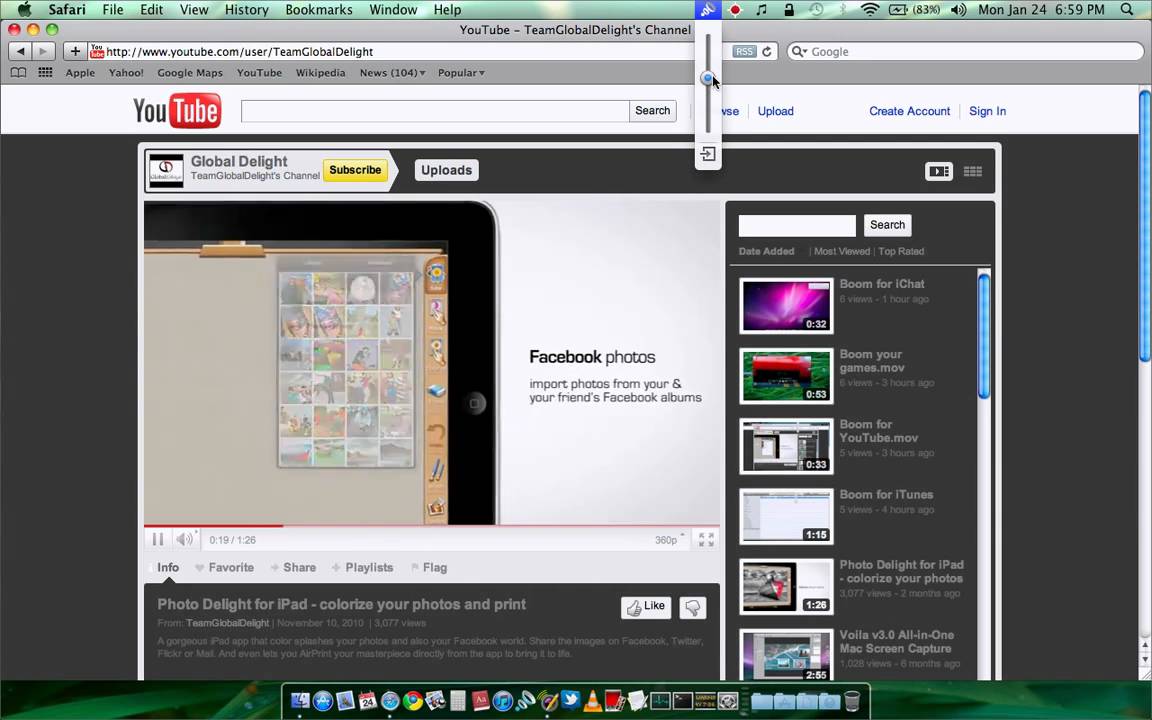1152x720 pixels.
Task: Reload the page with the reload icon
Action: coord(767,51)
